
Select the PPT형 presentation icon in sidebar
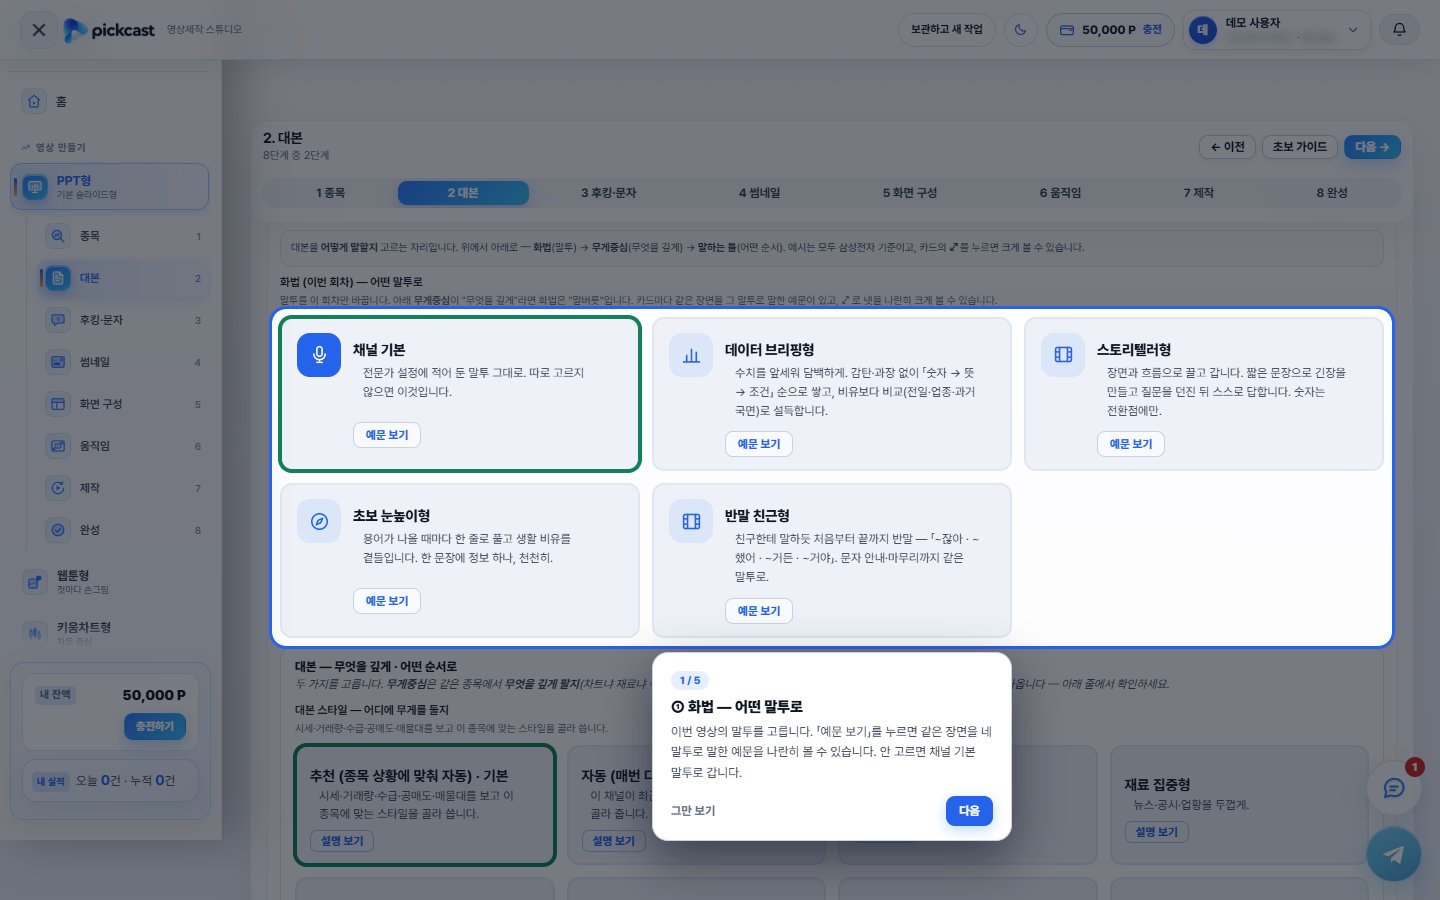point(35,187)
